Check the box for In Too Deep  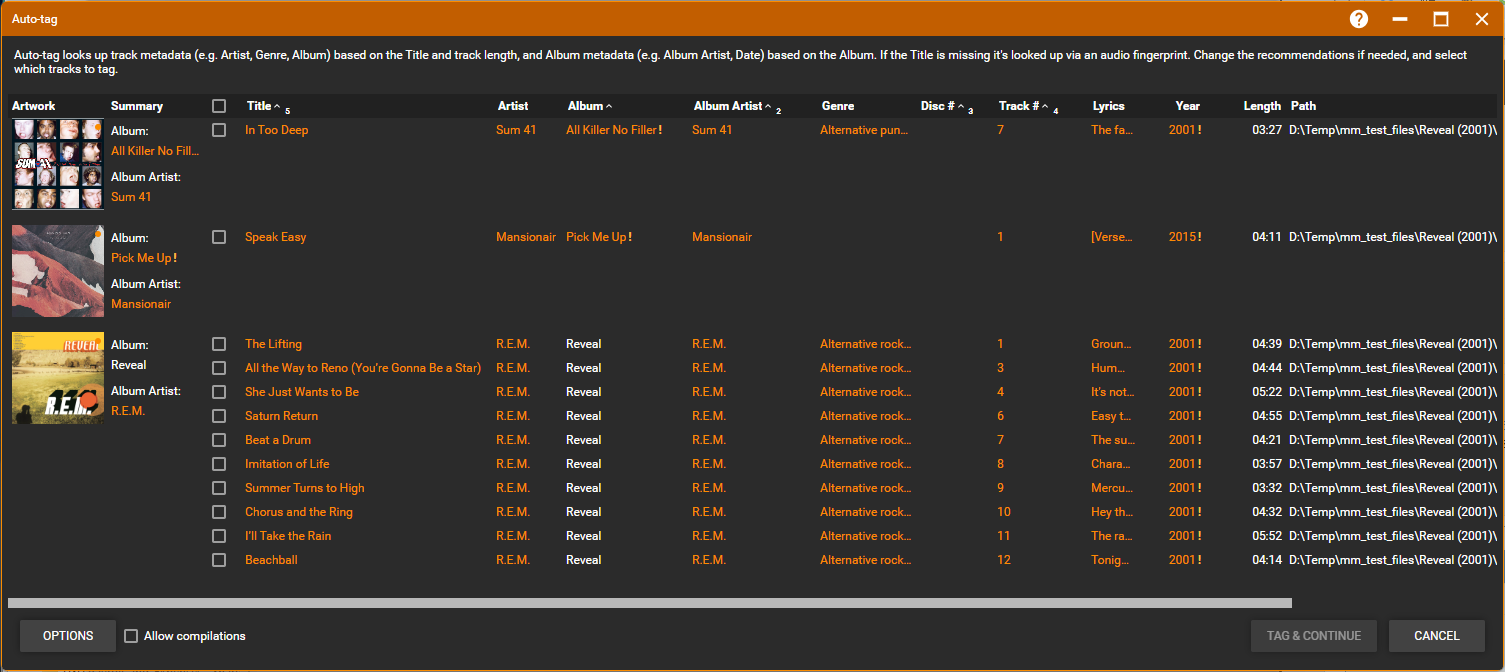219,130
